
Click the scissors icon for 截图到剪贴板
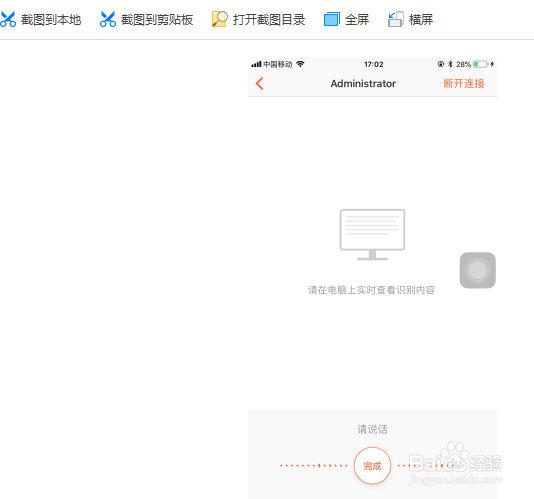click(108, 19)
